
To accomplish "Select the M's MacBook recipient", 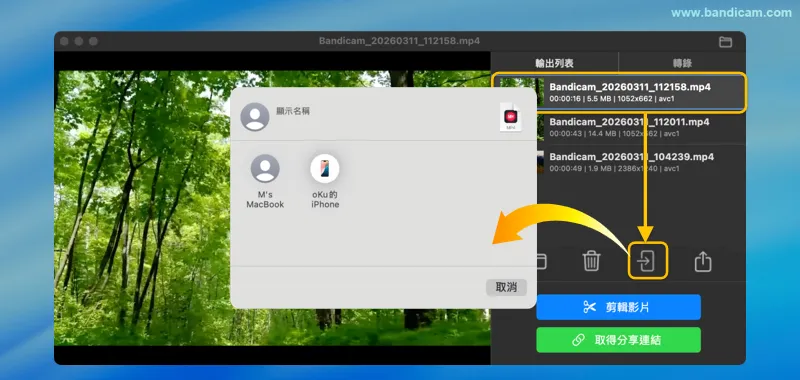I will pos(265,181).
